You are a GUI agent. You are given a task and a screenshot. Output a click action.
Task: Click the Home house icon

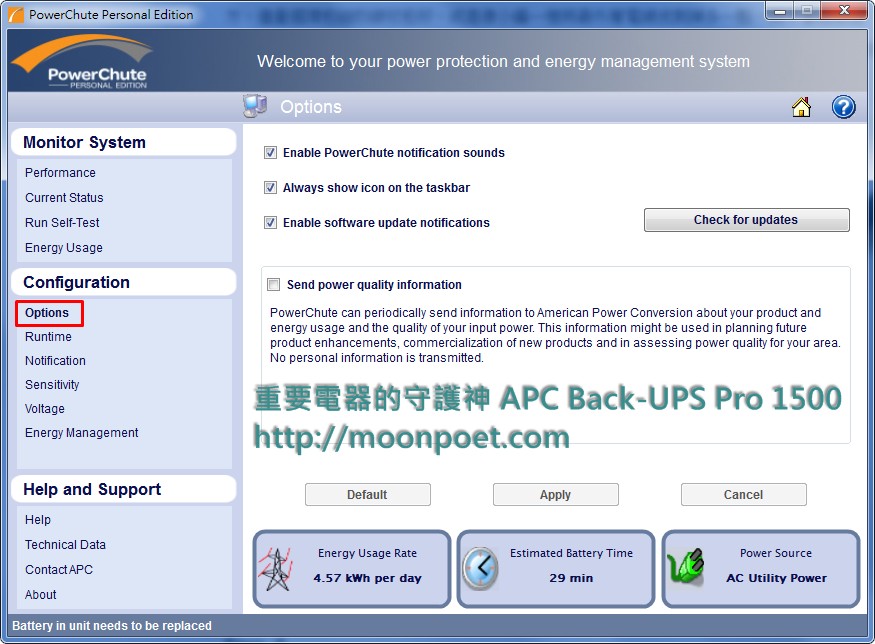click(x=801, y=108)
